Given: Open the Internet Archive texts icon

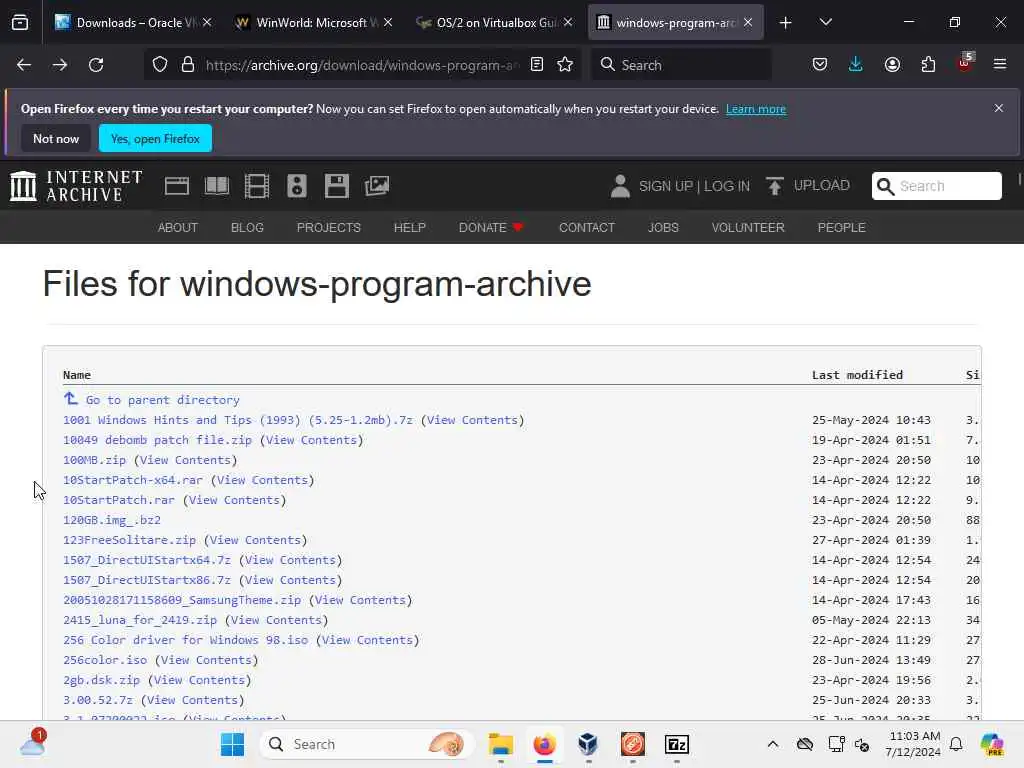Looking at the screenshot, I should coord(217,186).
